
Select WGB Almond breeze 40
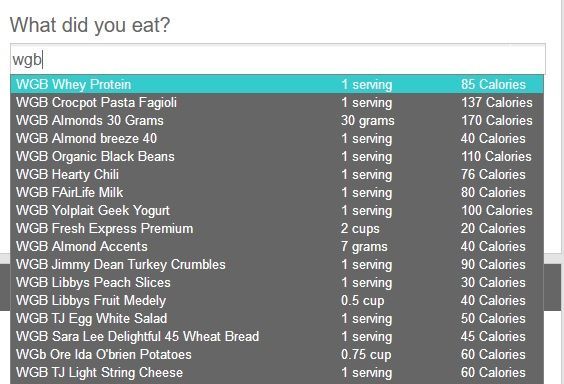click(x=277, y=138)
